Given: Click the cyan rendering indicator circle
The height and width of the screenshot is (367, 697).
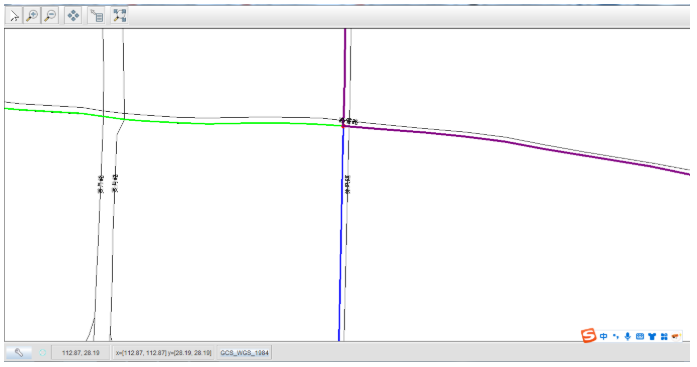Looking at the screenshot, I should pos(43,353).
